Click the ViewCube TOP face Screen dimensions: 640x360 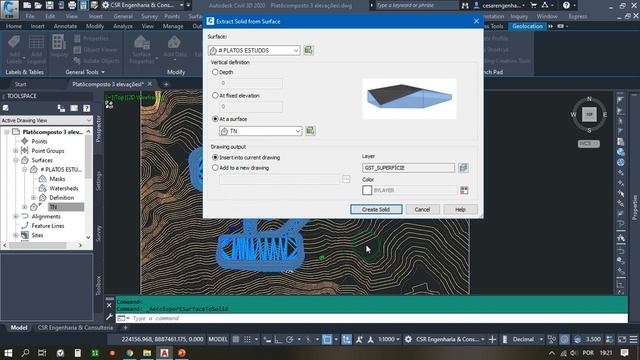pyautogui.click(x=589, y=115)
